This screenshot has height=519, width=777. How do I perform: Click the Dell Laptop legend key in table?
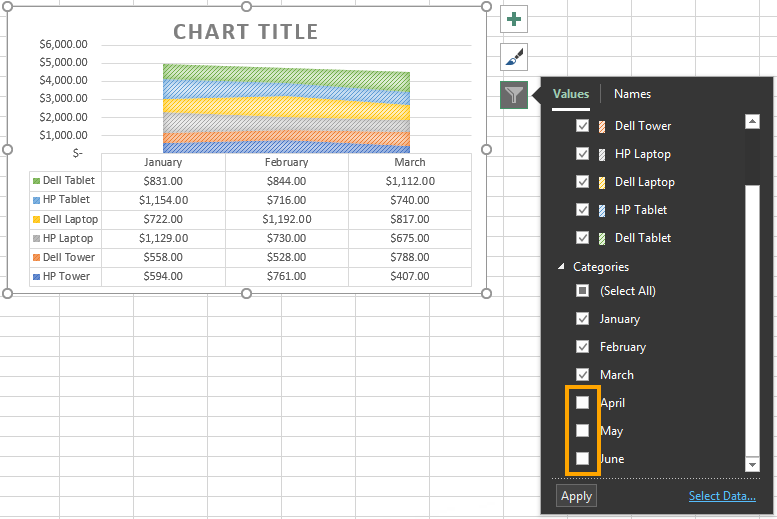tap(36, 220)
